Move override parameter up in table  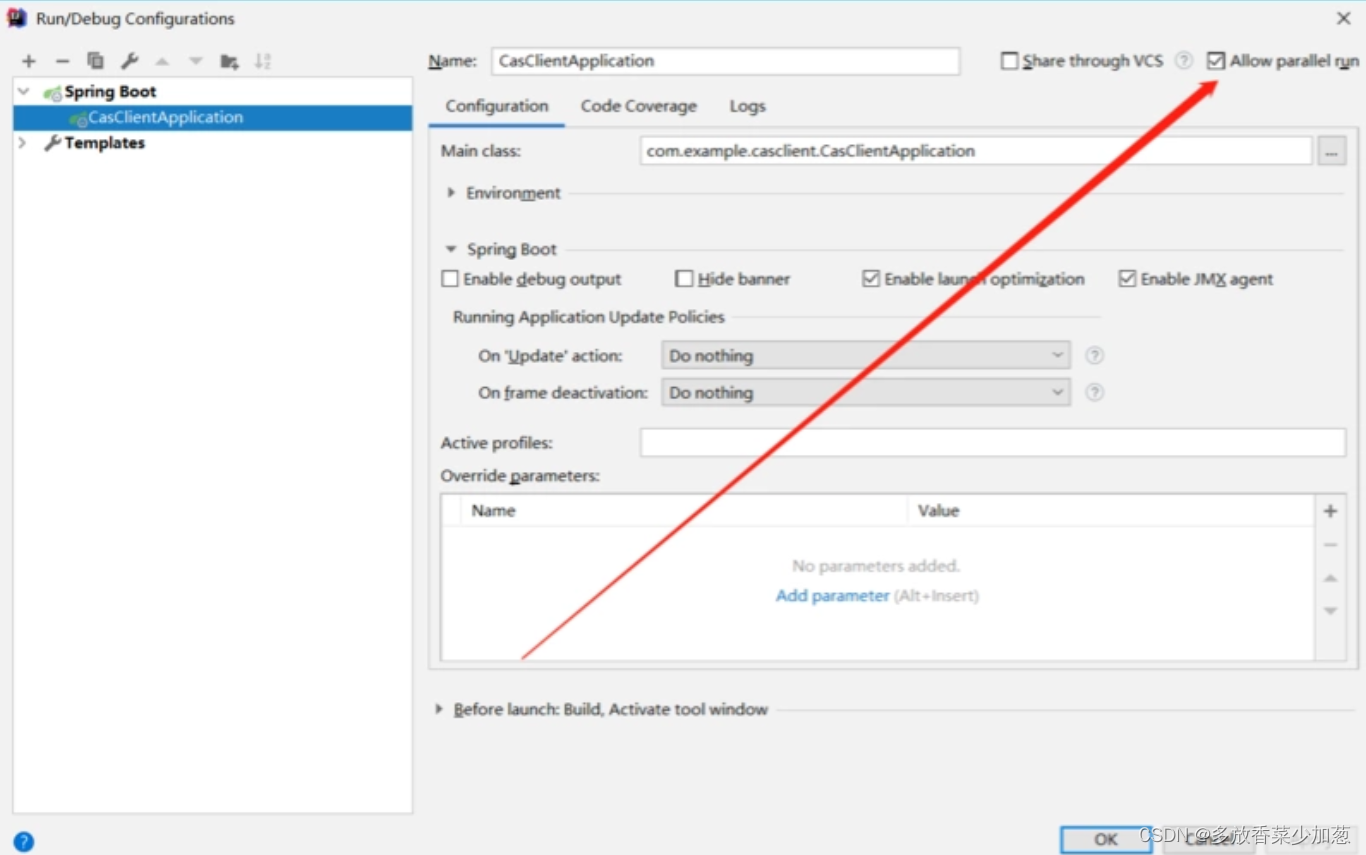[x=1330, y=578]
